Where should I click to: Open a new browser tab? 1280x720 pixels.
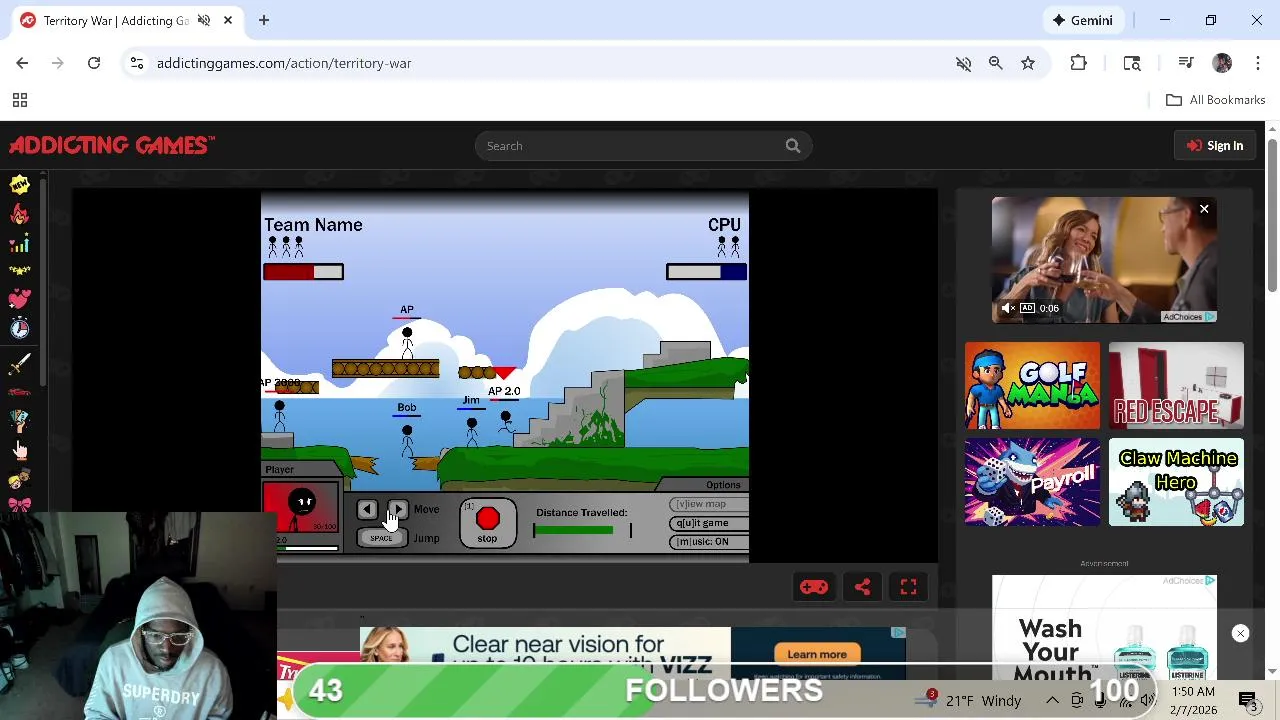point(264,20)
